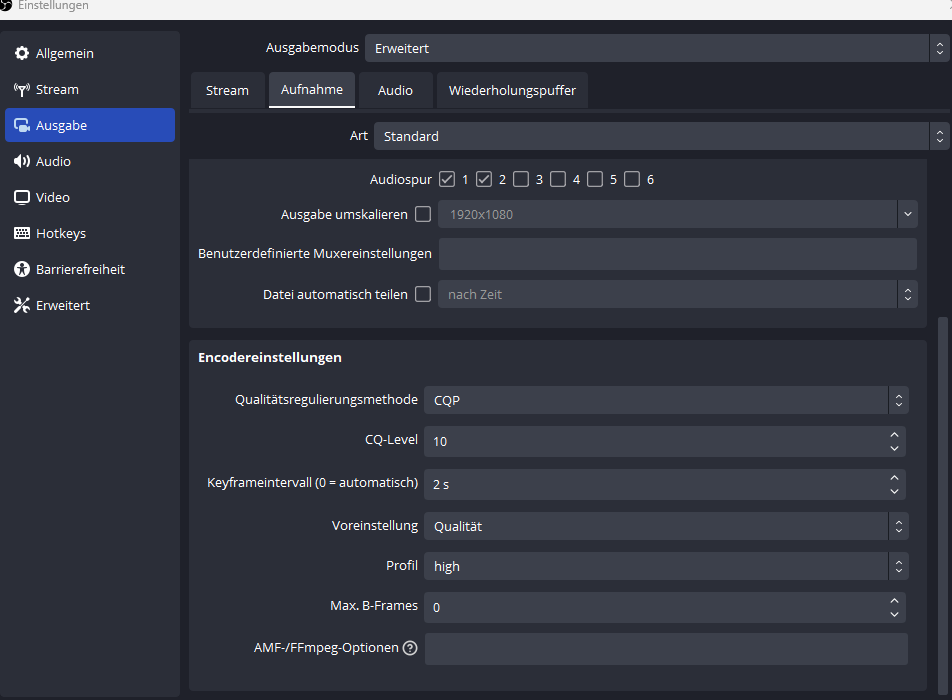
Task: Switch to the Stream output tab
Action: (x=228, y=90)
